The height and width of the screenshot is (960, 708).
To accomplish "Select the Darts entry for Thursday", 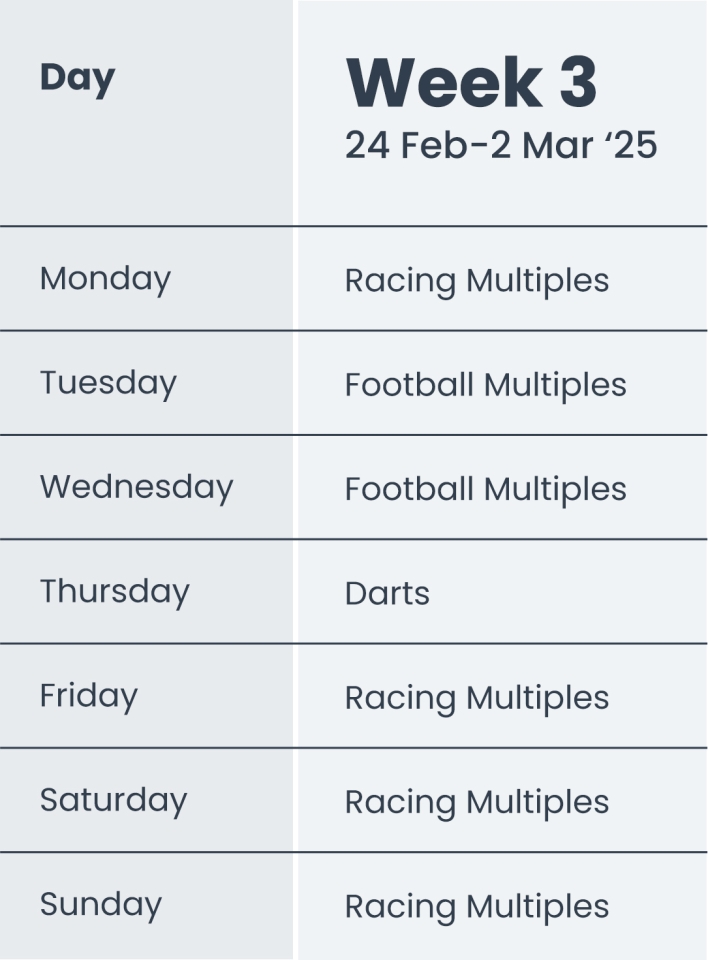I will pyautogui.click(x=387, y=594).
